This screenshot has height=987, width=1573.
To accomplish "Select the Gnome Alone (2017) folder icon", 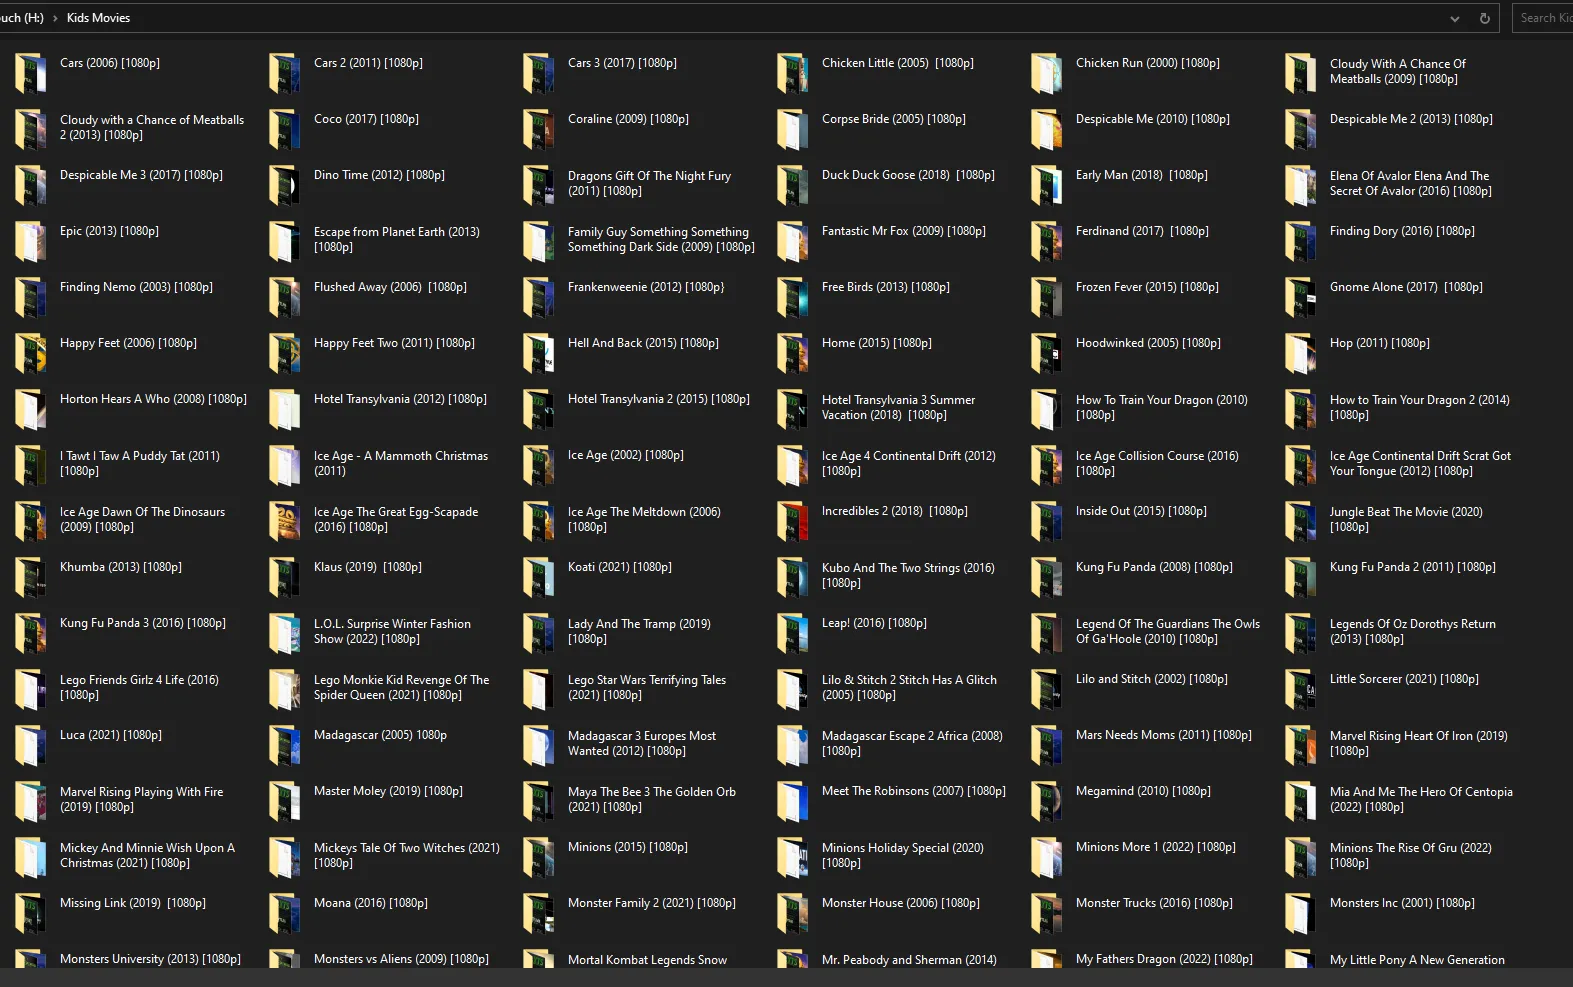I will 1301,297.
